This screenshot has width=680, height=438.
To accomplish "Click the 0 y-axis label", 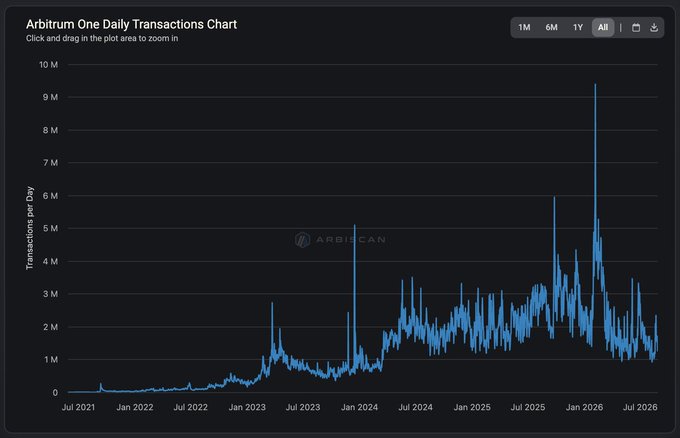I will click(55, 392).
